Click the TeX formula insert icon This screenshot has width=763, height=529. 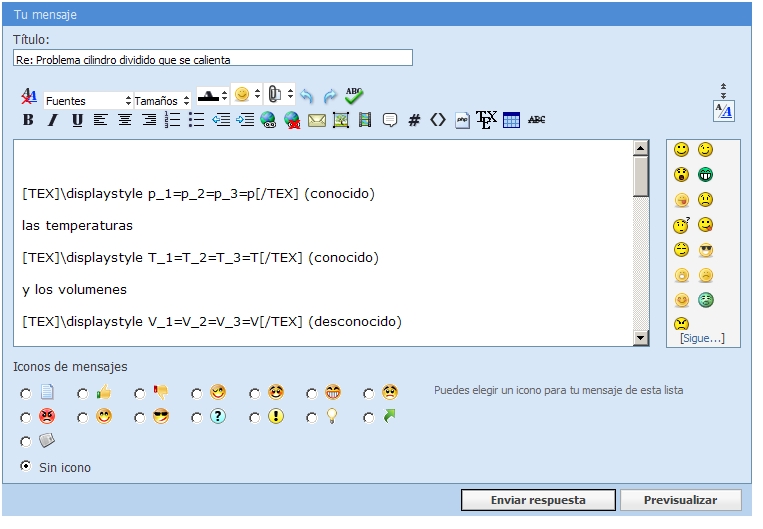486,120
